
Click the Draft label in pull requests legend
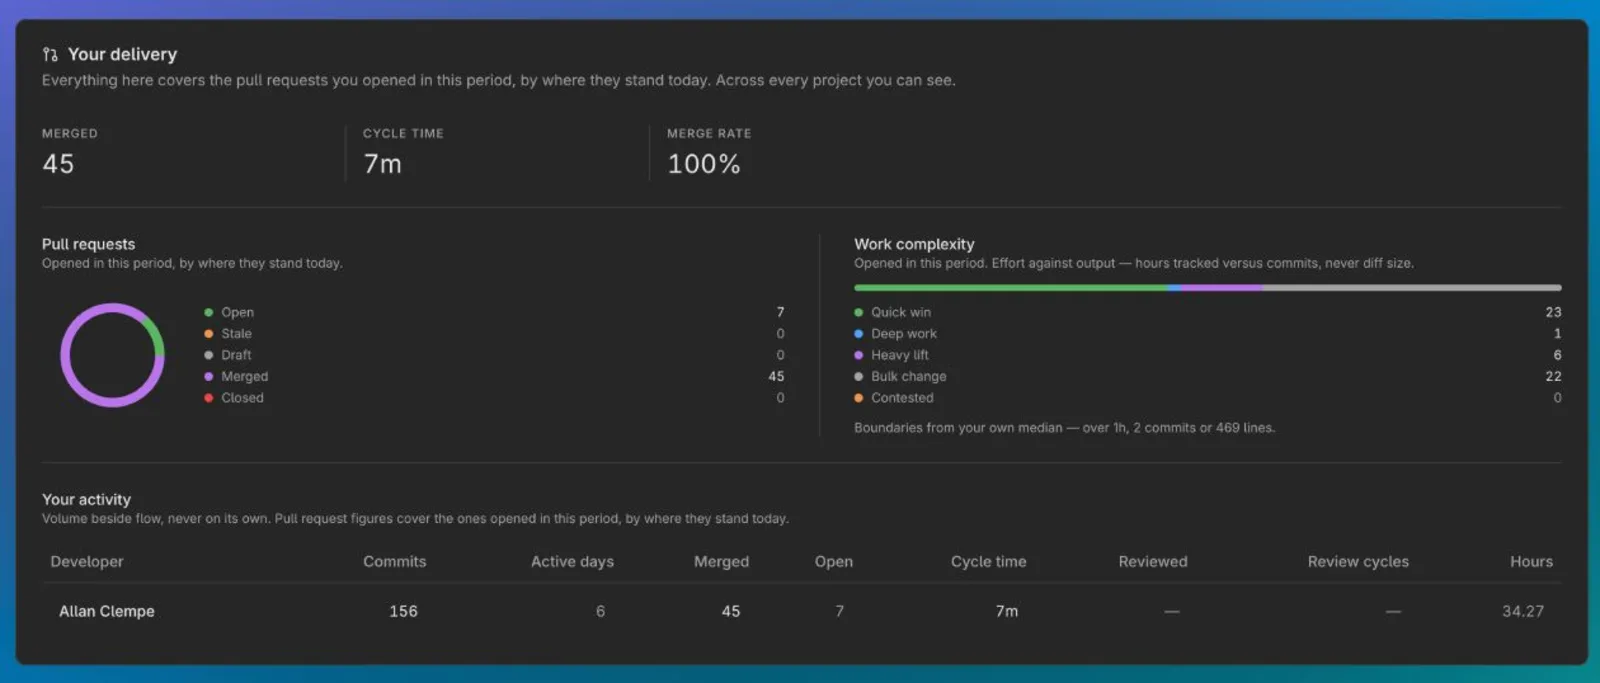point(236,355)
